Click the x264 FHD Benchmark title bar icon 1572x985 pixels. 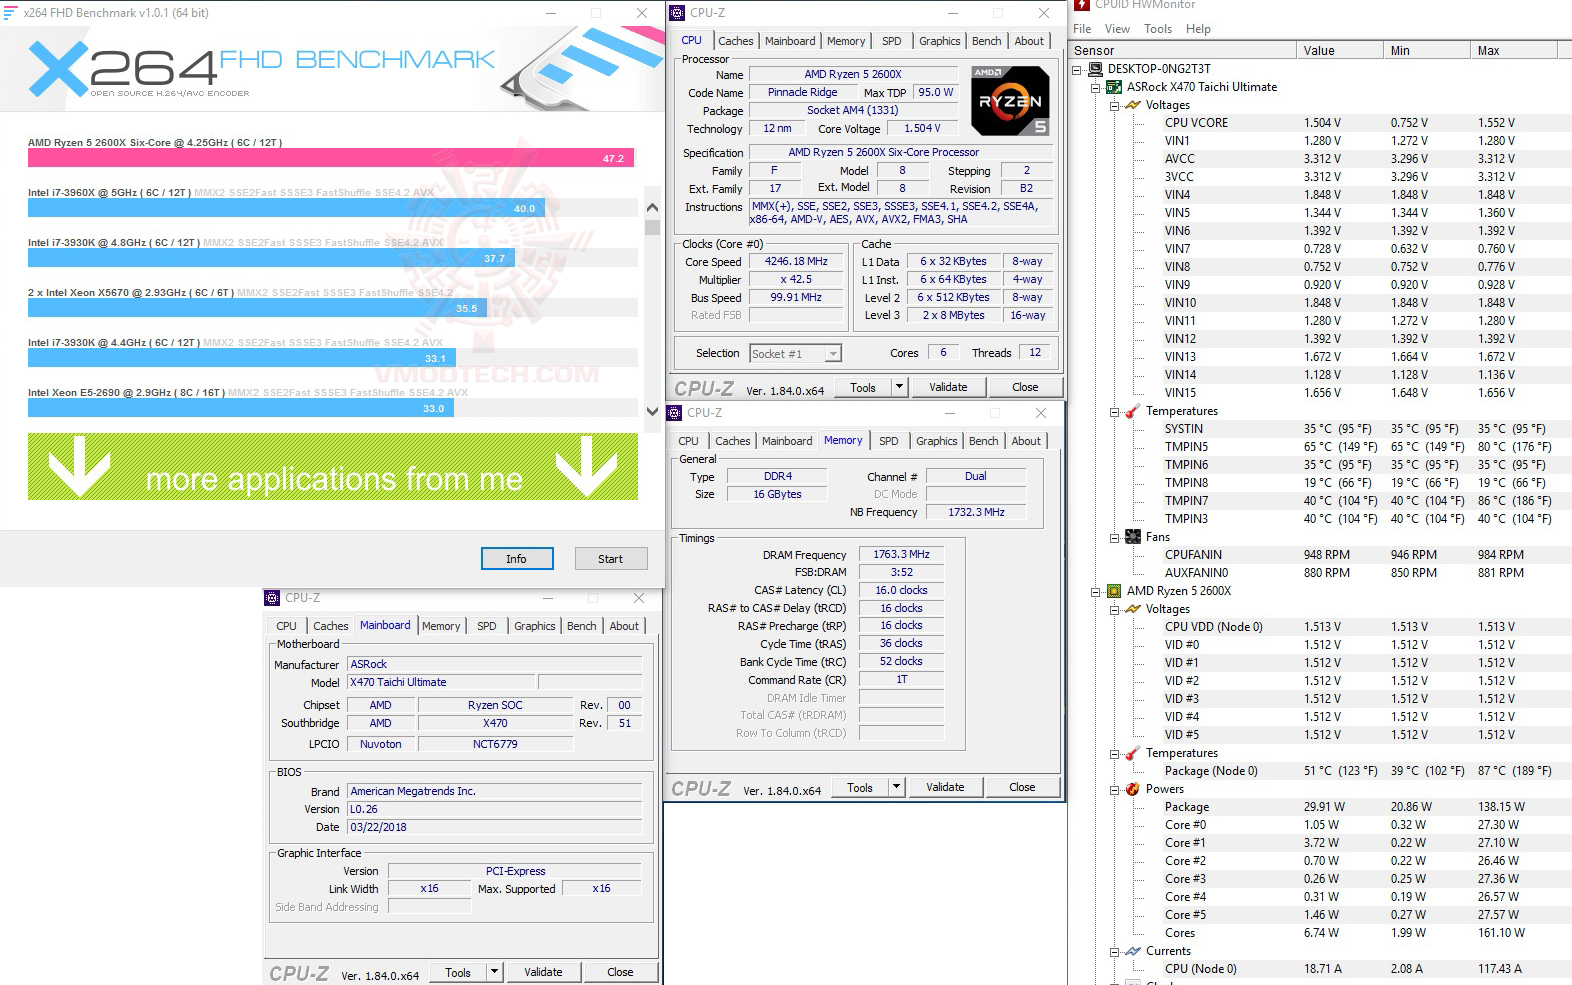tap(11, 13)
